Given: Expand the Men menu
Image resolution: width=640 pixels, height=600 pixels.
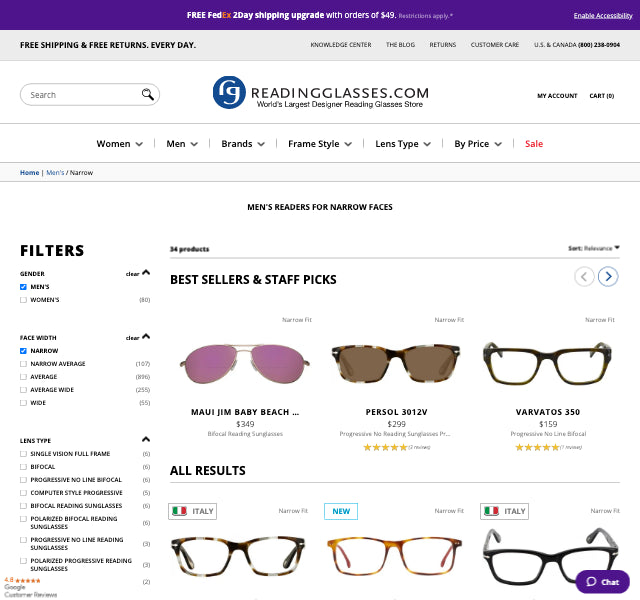Looking at the screenshot, I should pos(182,144).
